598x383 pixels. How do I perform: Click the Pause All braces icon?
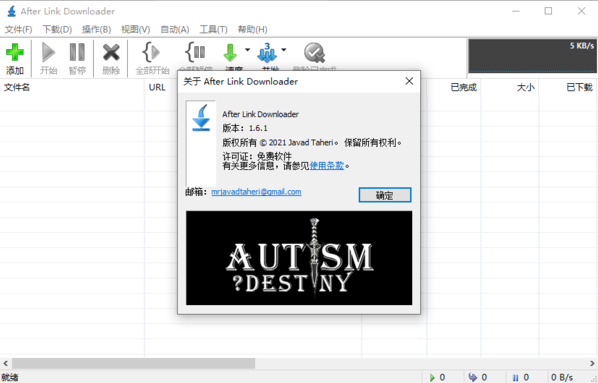(195, 52)
